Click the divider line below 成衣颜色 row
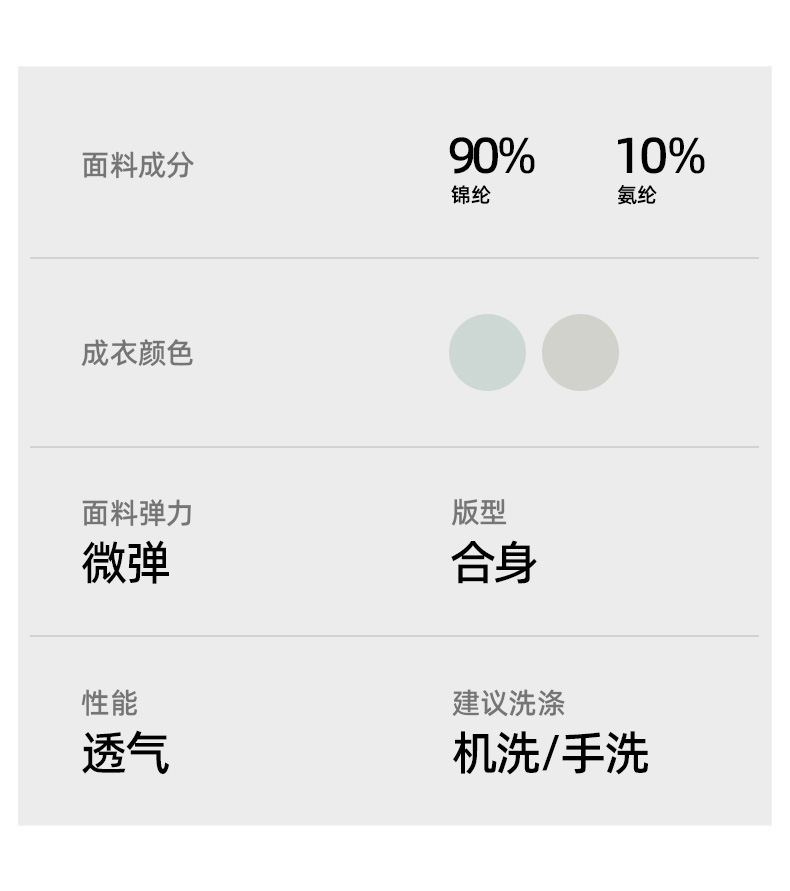790x891 pixels. (x=394, y=446)
